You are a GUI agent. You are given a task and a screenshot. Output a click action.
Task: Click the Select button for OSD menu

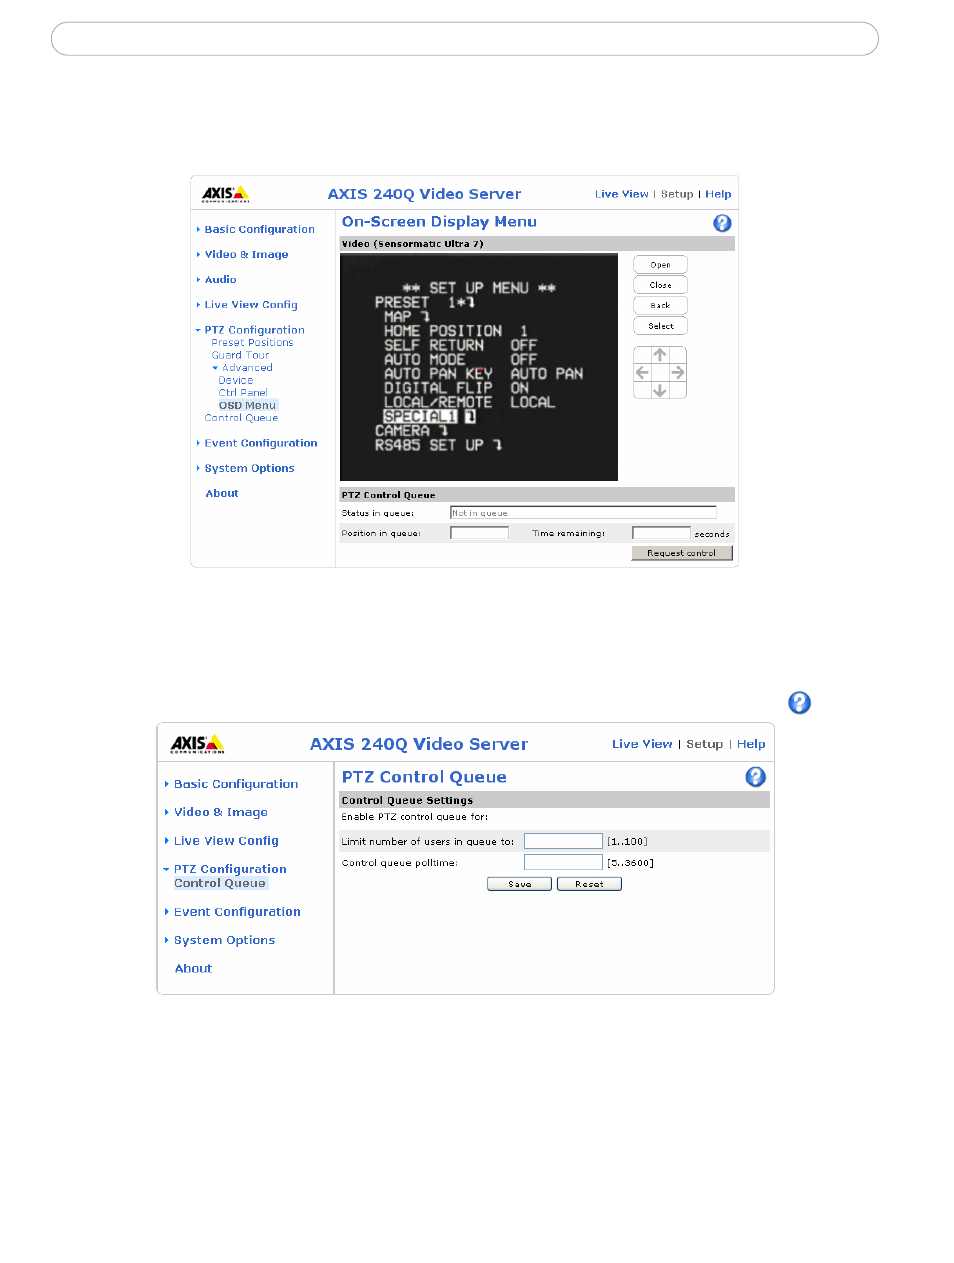tap(660, 326)
